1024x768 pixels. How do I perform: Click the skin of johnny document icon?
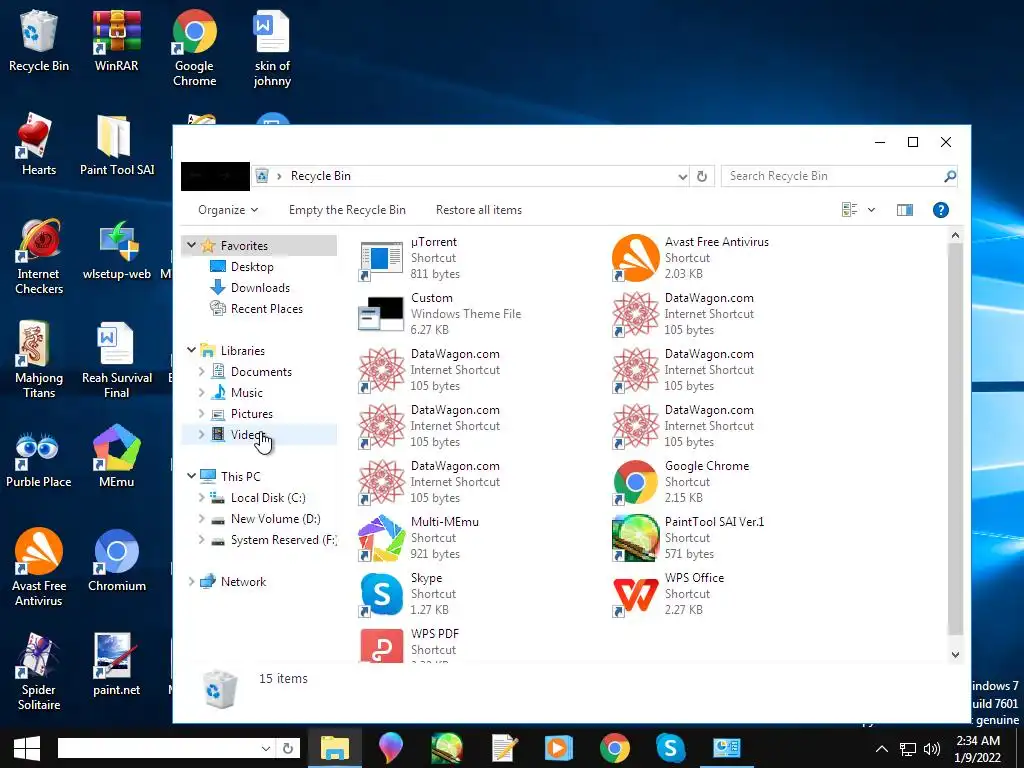(x=272, y=48)
